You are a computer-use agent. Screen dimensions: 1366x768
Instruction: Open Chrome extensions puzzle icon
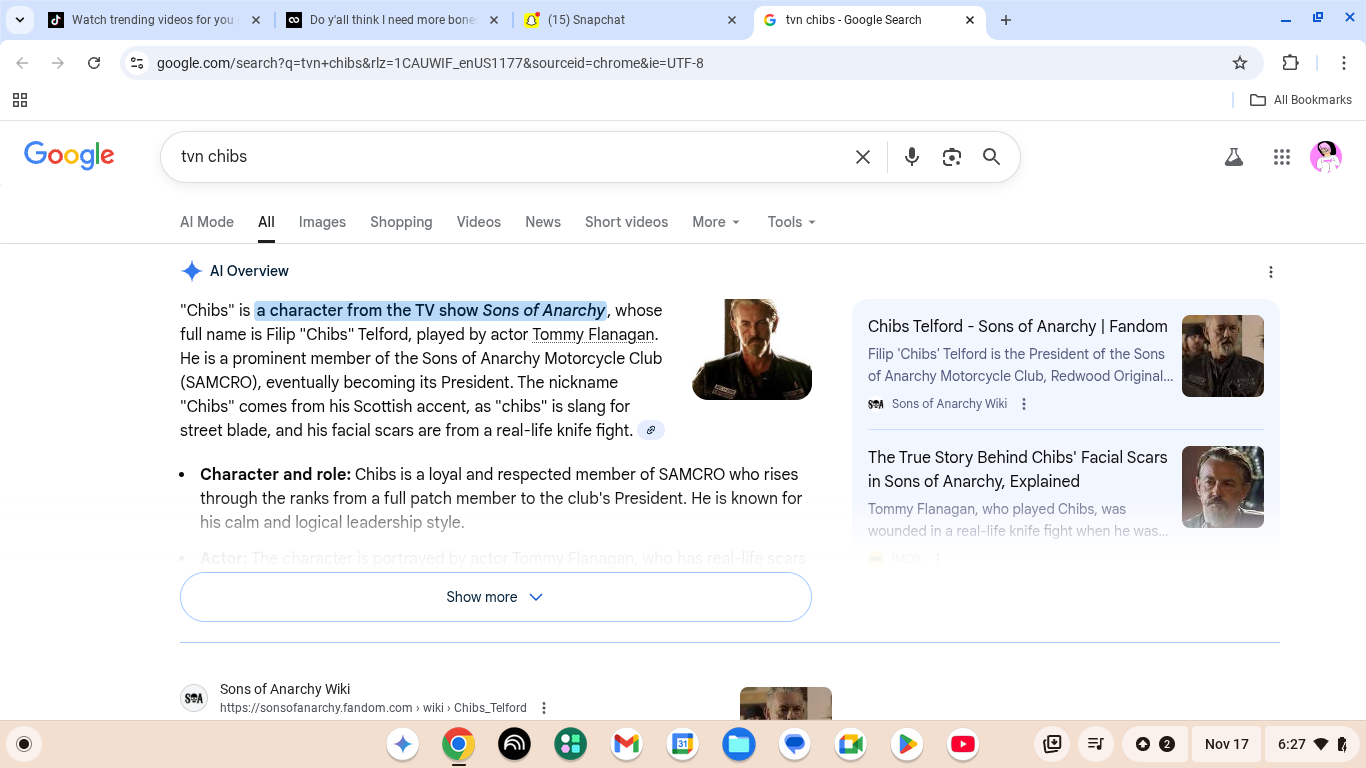tap(1290, 63)
